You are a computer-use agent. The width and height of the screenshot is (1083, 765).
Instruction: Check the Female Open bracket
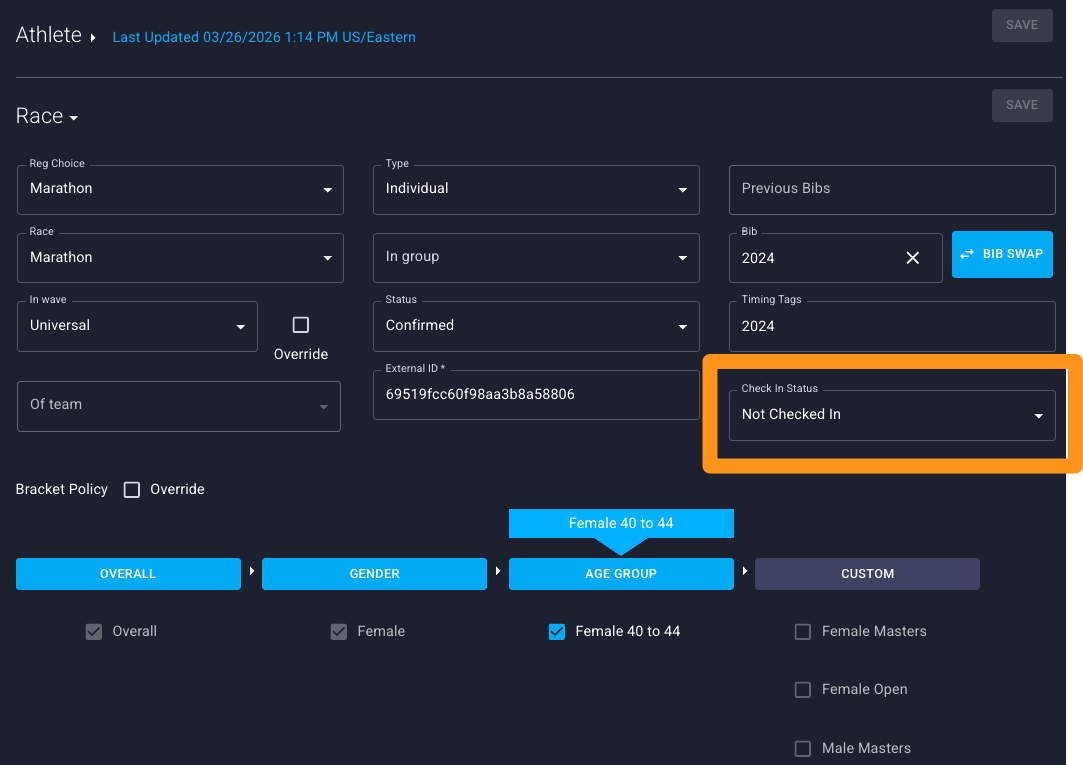click(x=802, y=690)
